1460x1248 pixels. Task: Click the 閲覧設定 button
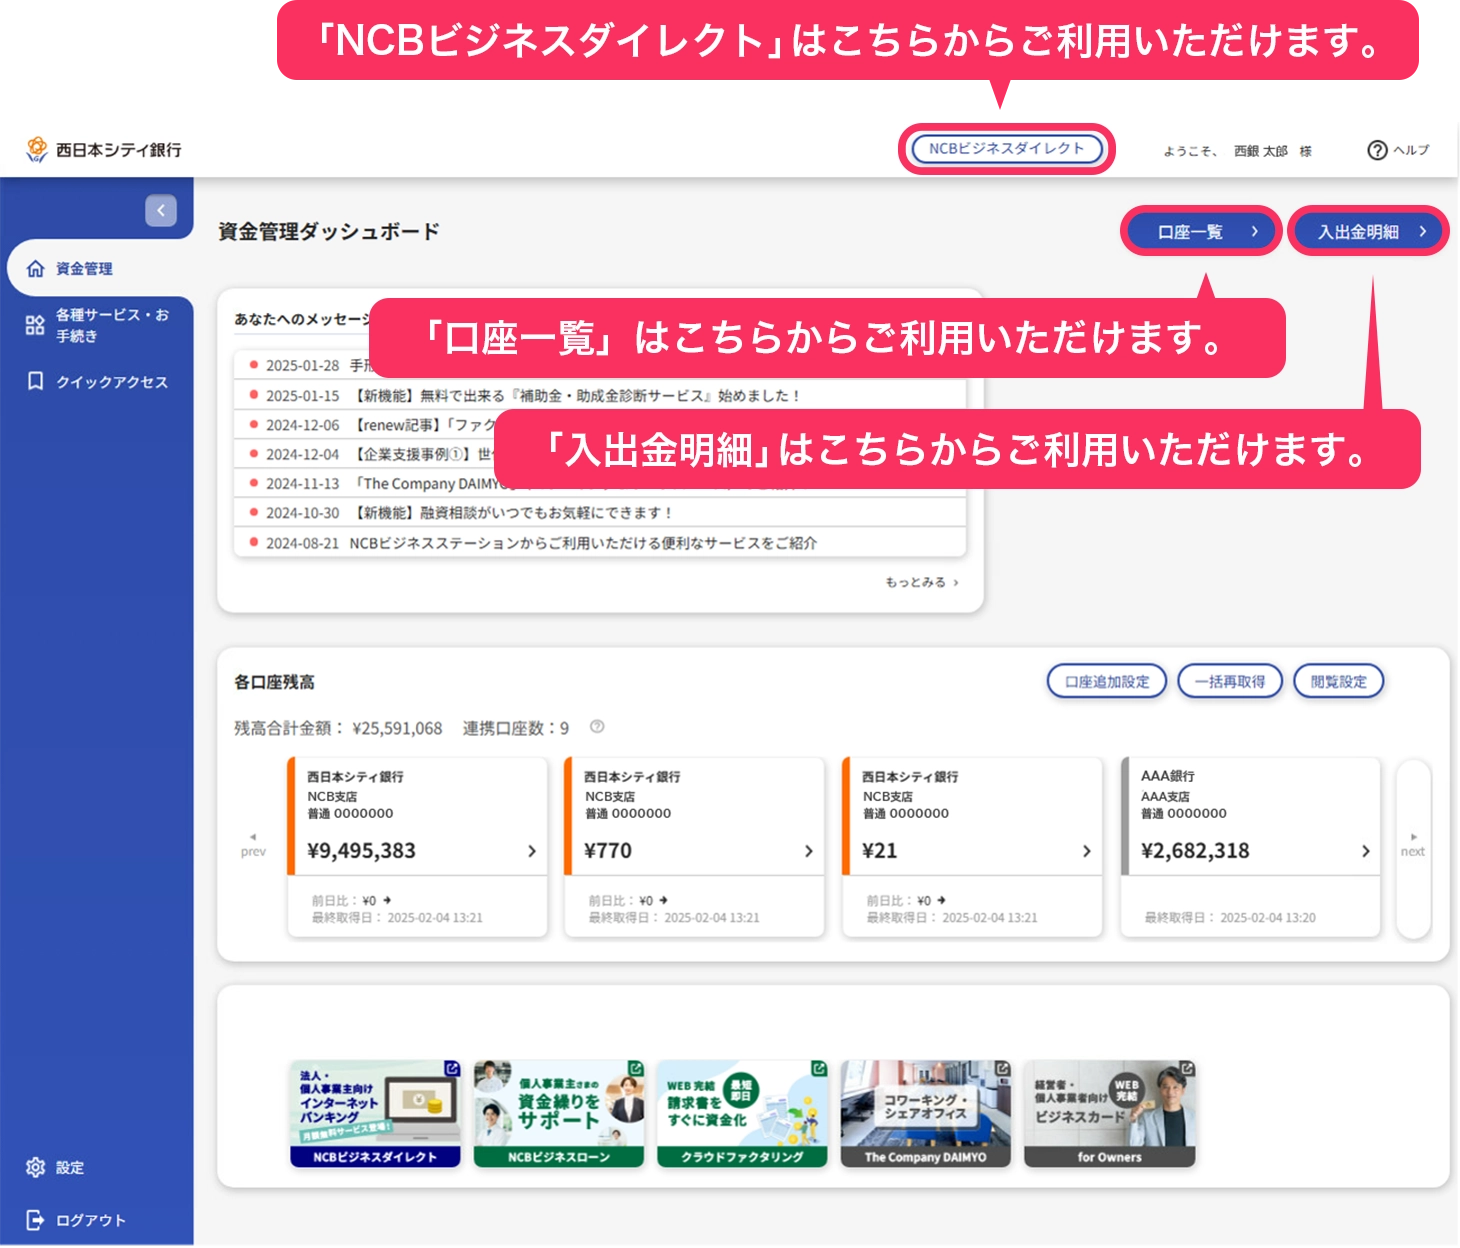(x=1339, y=681)
